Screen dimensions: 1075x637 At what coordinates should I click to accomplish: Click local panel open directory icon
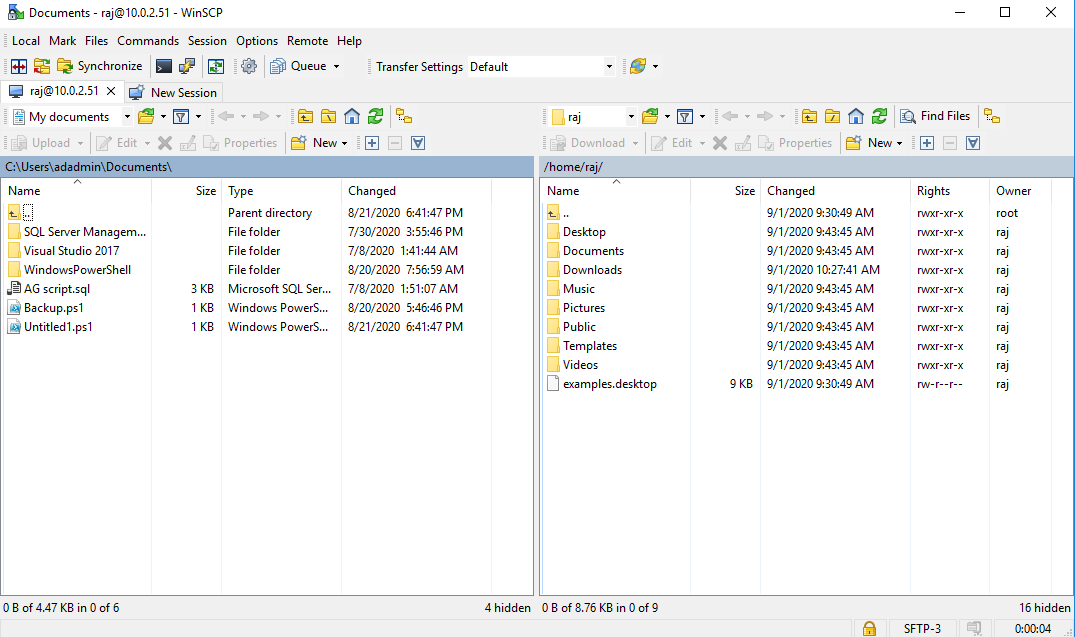146,117
